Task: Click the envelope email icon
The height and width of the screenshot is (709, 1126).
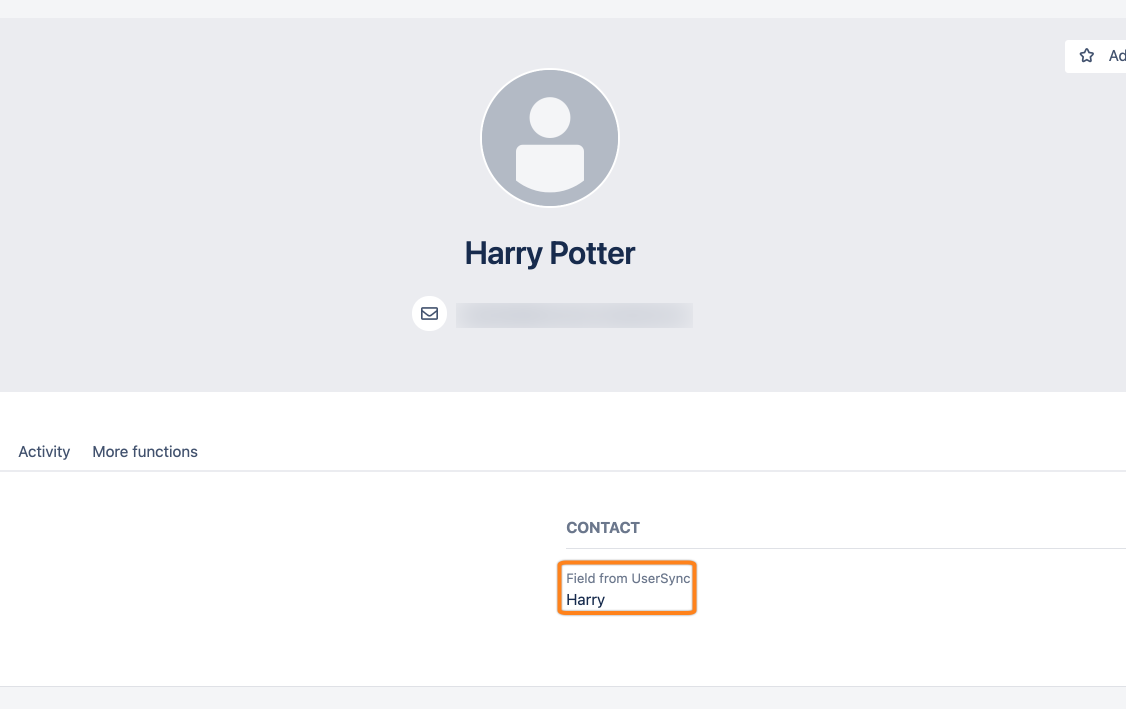Action: tap(429, 314)
